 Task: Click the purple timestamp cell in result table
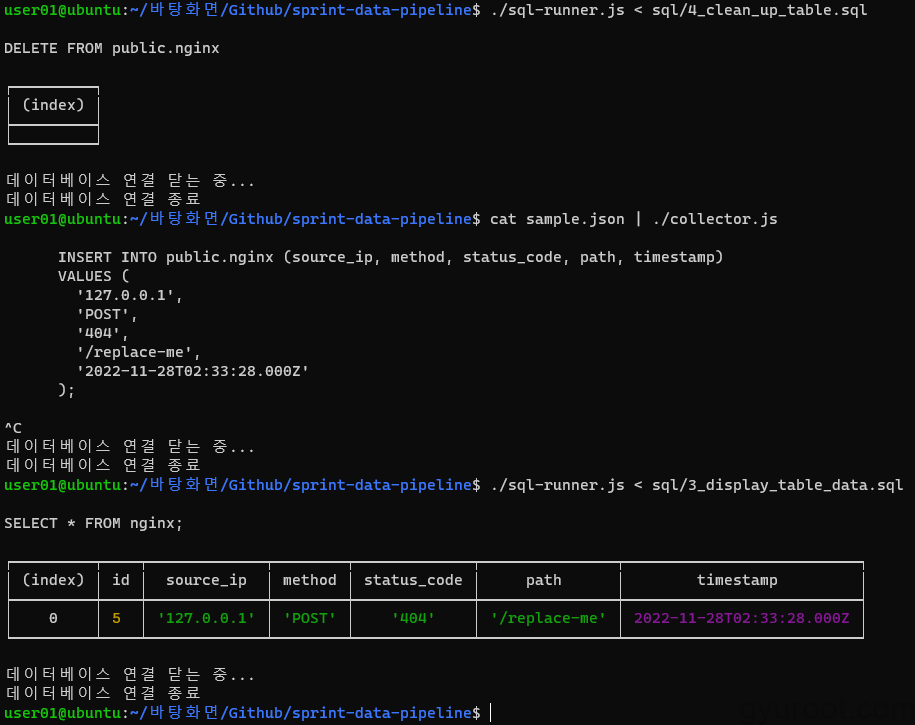click(741, 618)
